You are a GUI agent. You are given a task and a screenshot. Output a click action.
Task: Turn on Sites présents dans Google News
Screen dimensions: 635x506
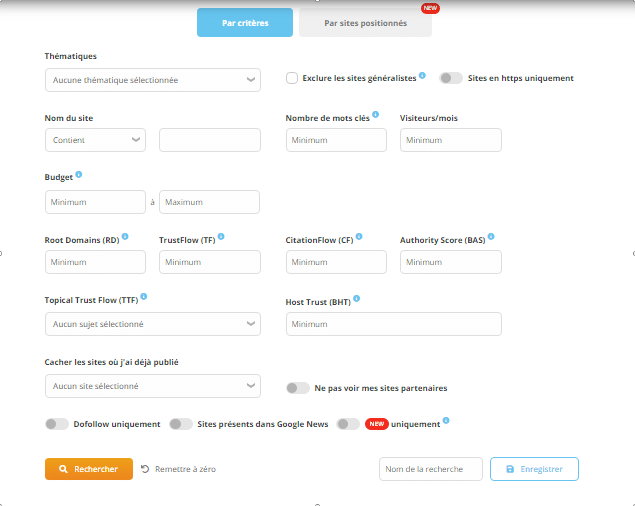pos(181,424)
